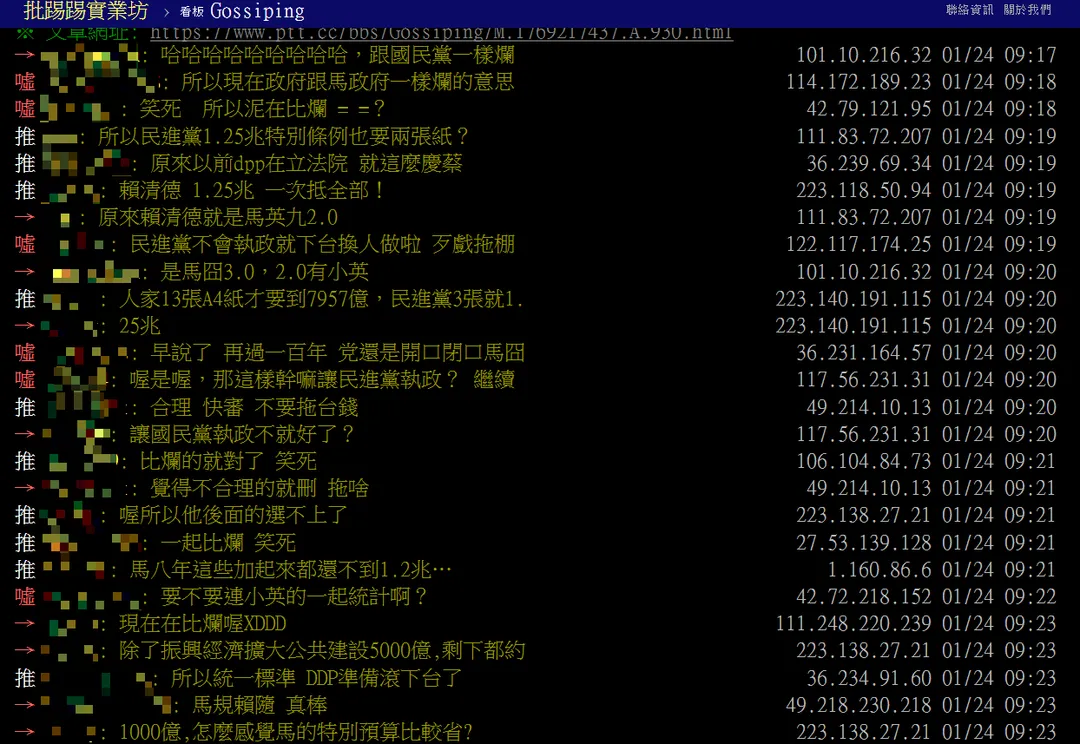
Task: Click IP address 49.218.230.218
Action: coord(859,705)
